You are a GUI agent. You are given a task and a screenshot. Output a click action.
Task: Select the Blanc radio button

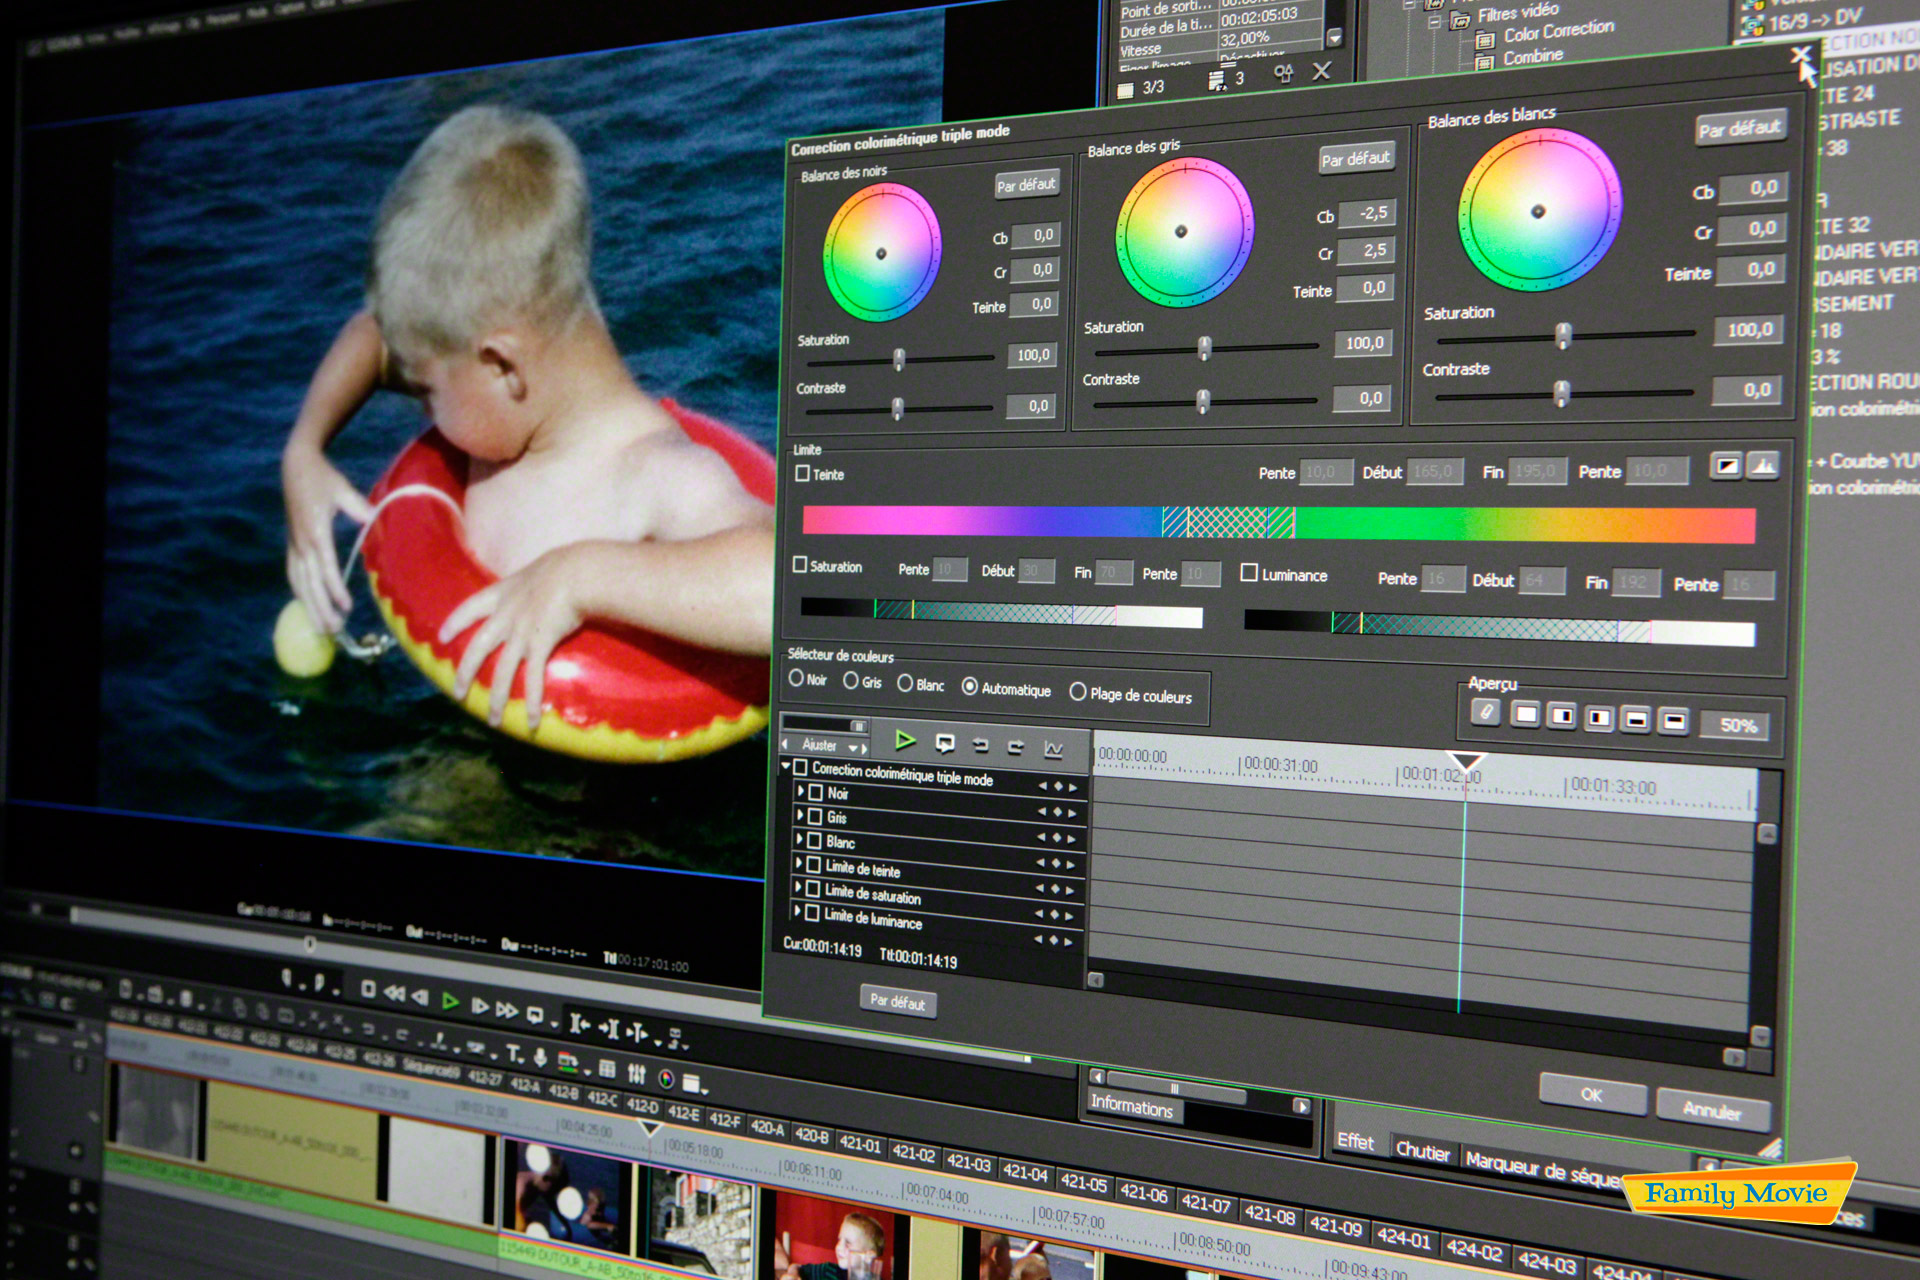pos(905,683)
